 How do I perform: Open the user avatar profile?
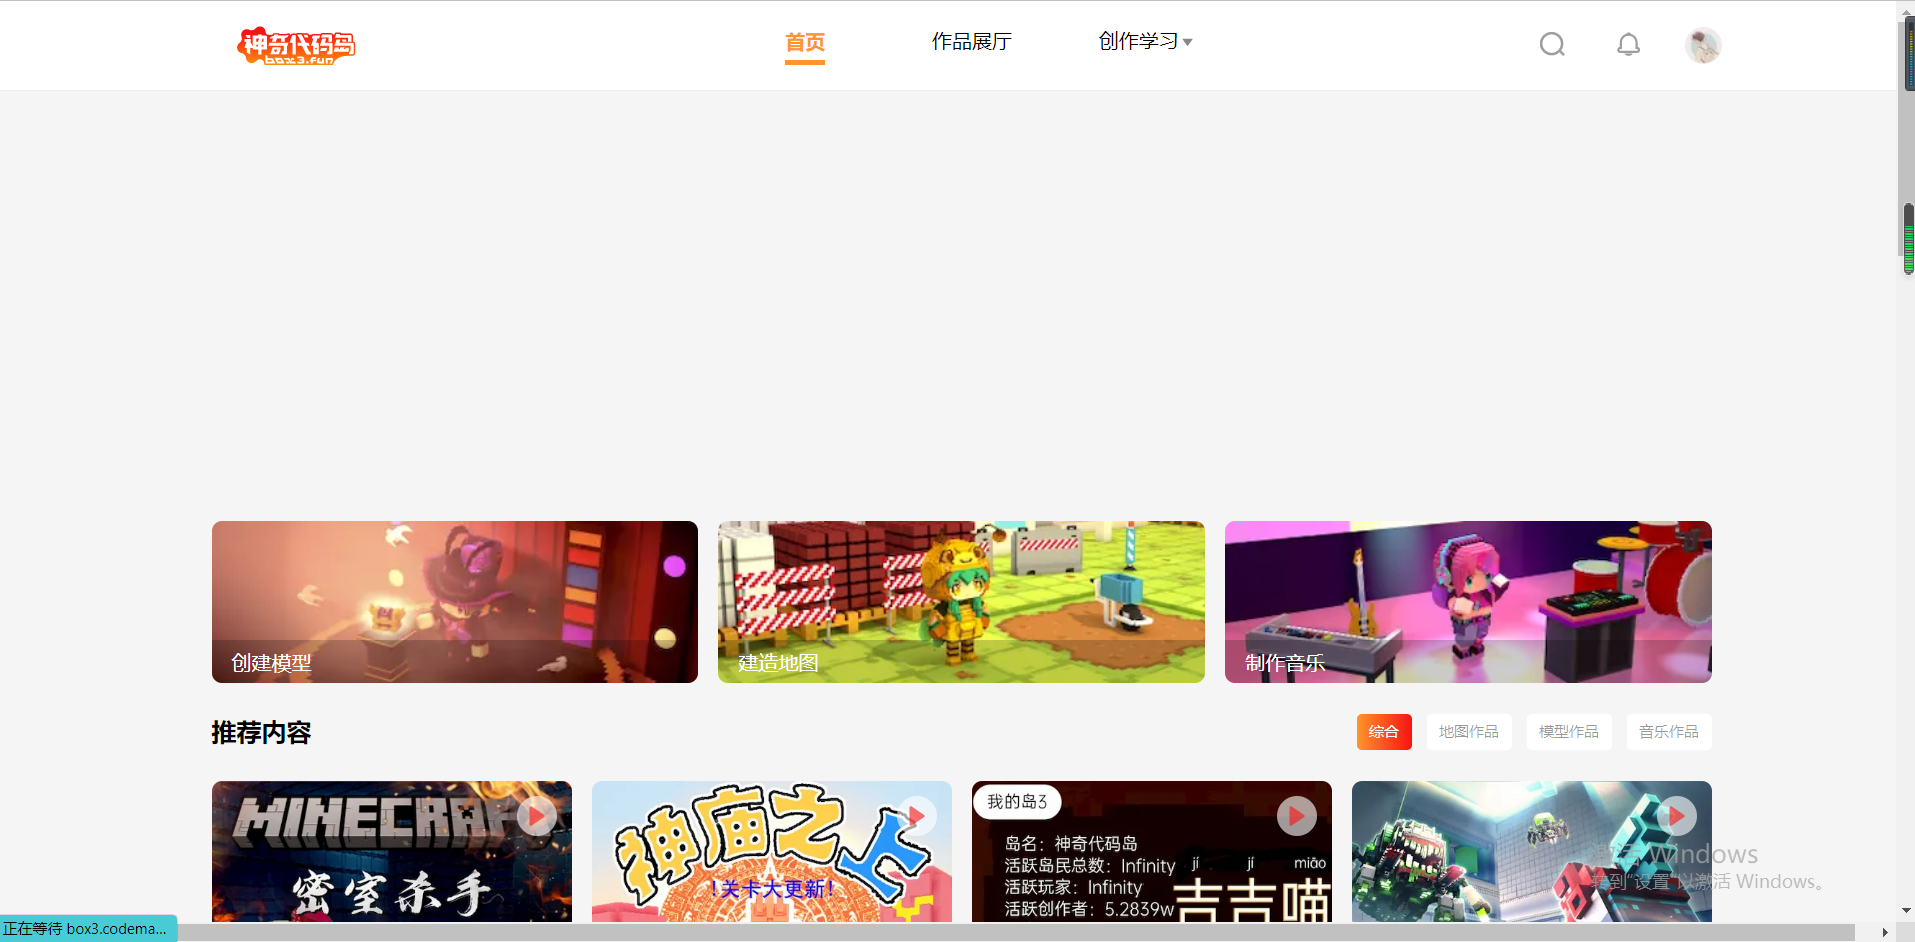coord(1702,45)
